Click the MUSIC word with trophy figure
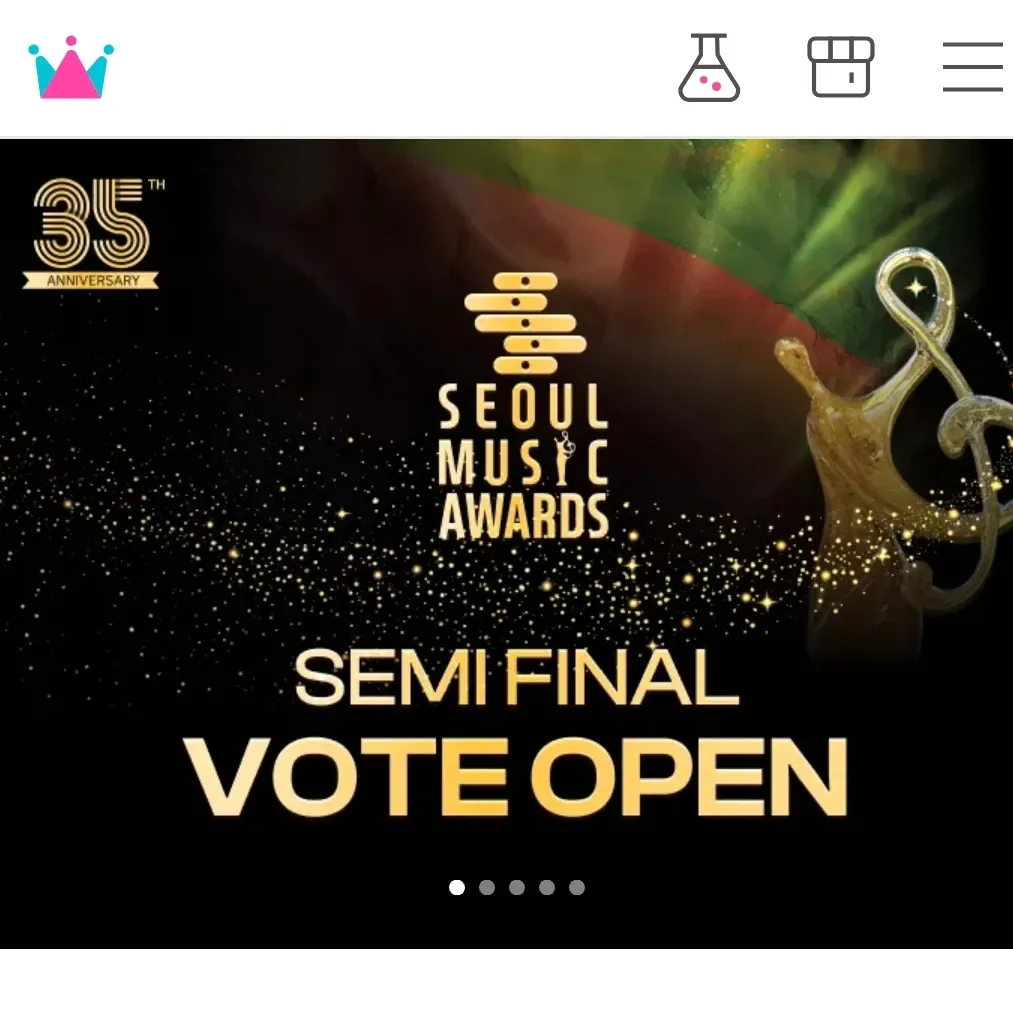 523,460
